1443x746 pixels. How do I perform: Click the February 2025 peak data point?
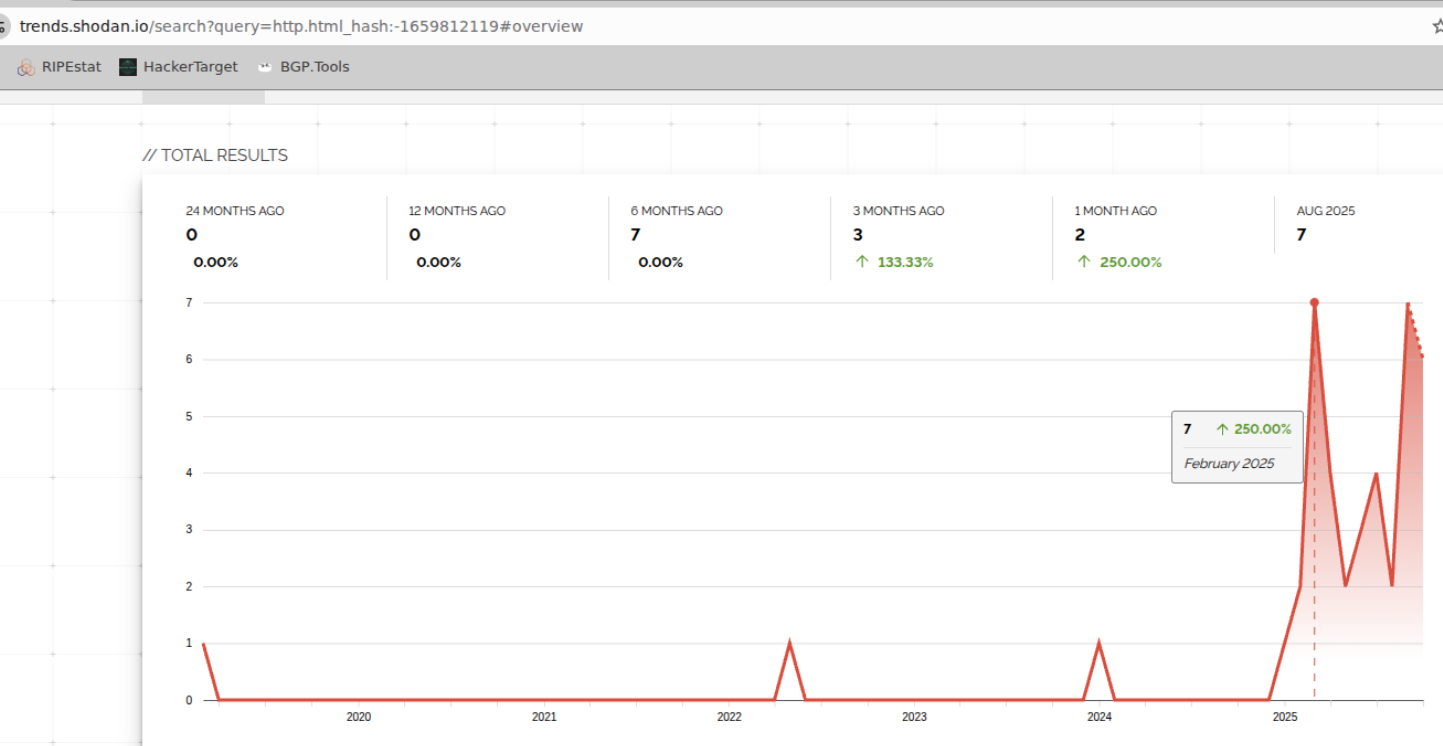click(x=1314, y=302)
